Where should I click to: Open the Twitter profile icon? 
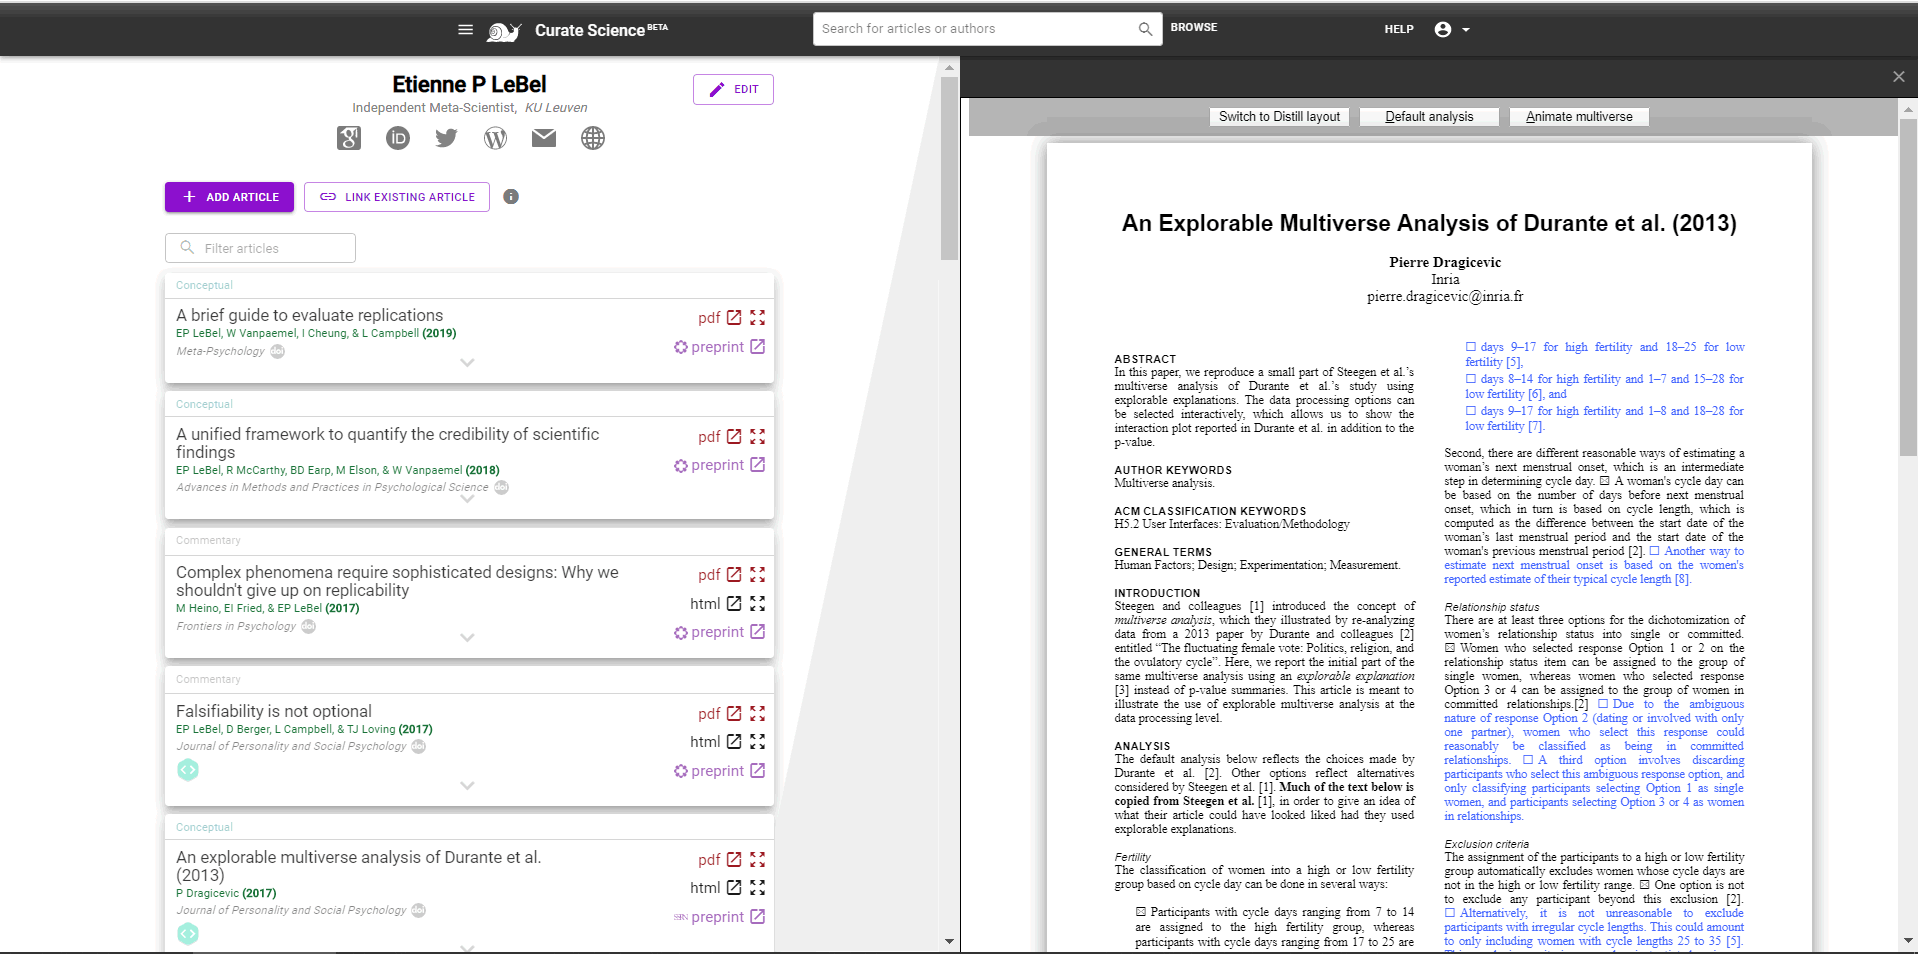(446, 138)
